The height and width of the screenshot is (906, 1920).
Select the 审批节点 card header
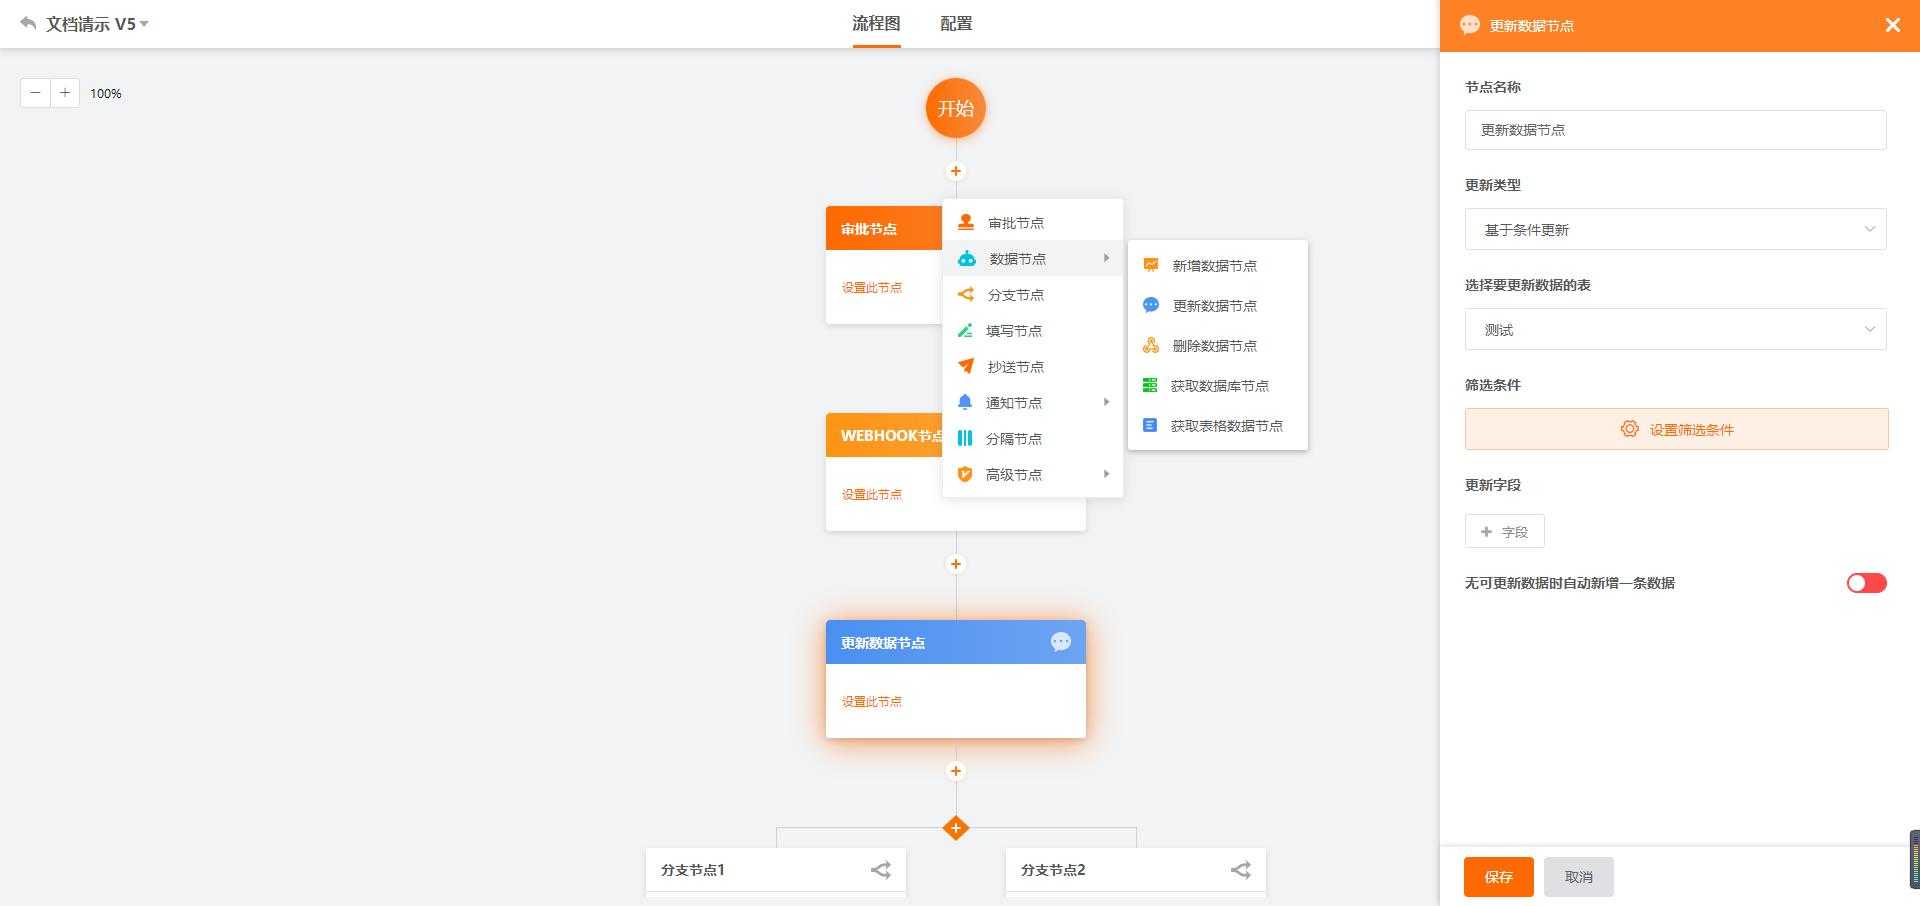tap(884, 228)
